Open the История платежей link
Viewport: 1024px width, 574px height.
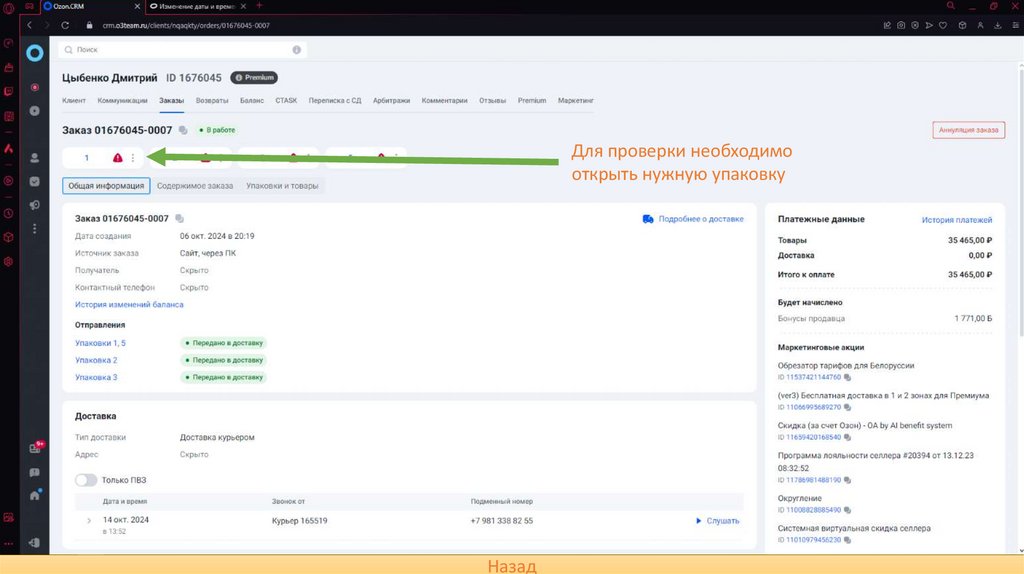click(957, 220)
